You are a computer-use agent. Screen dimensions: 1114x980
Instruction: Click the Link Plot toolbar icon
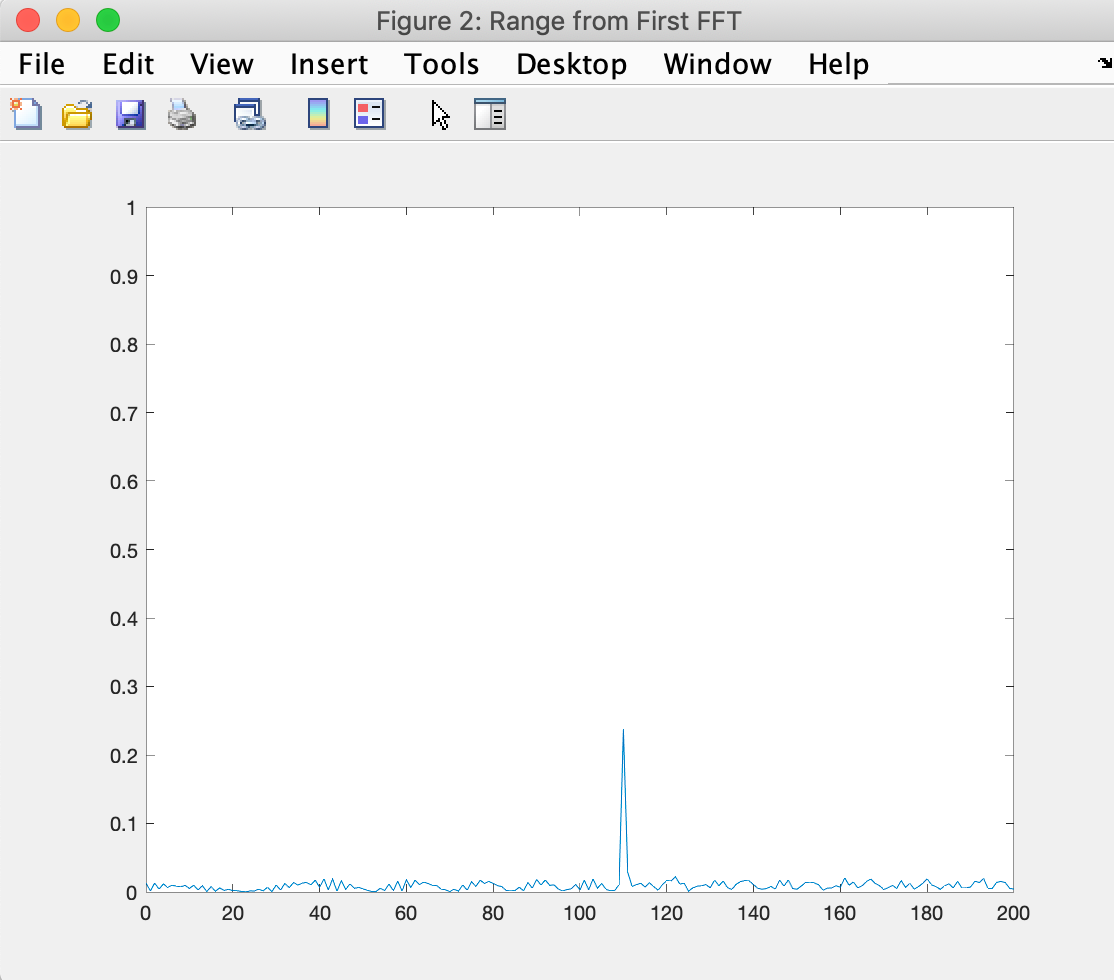coord(249,114)
